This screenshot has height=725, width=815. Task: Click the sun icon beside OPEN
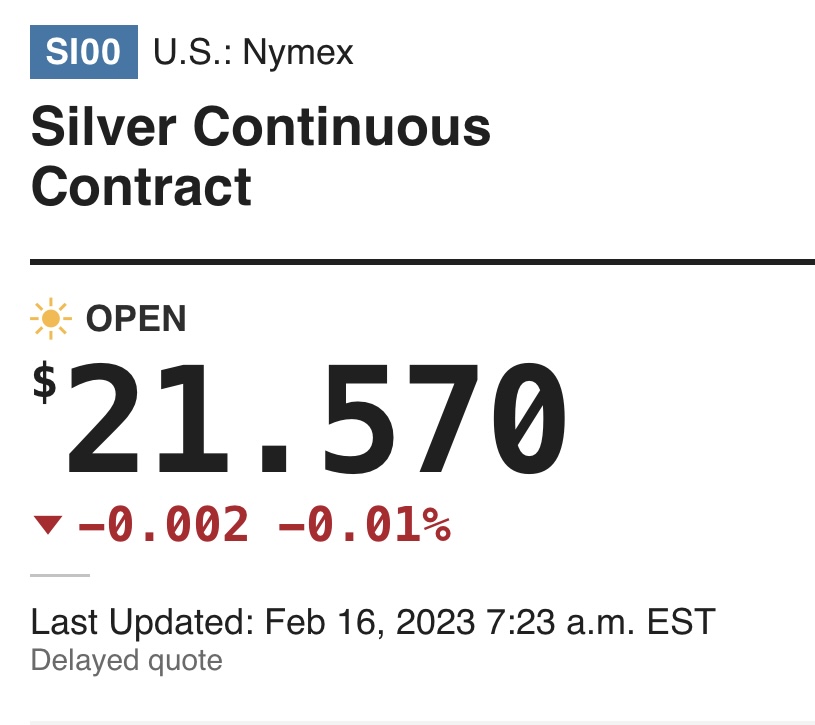(x=50, y=319)
